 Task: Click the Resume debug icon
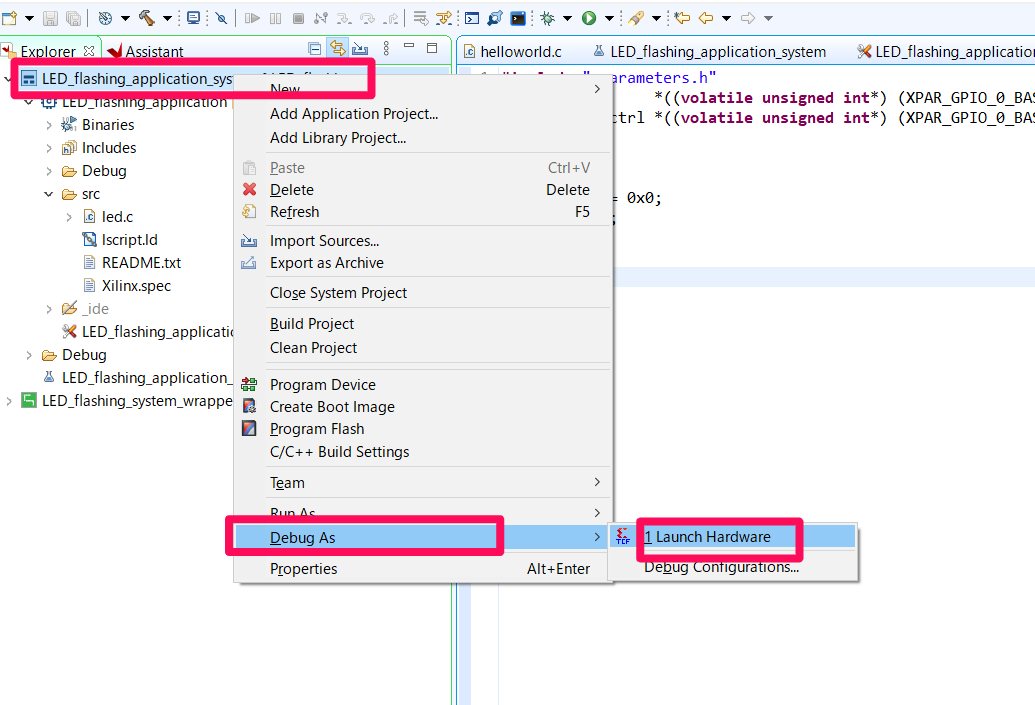coord(252,18)
